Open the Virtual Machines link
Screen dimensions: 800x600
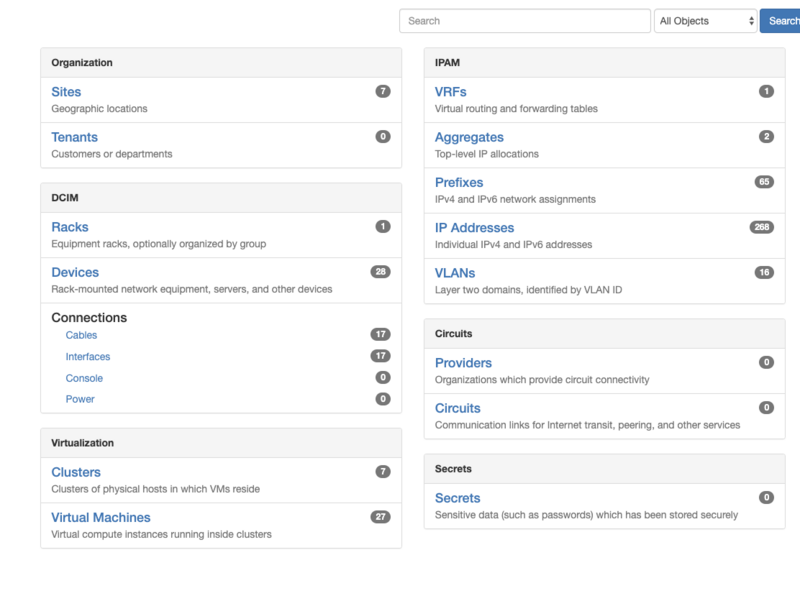pyautogui.click(x=101, y=518)
